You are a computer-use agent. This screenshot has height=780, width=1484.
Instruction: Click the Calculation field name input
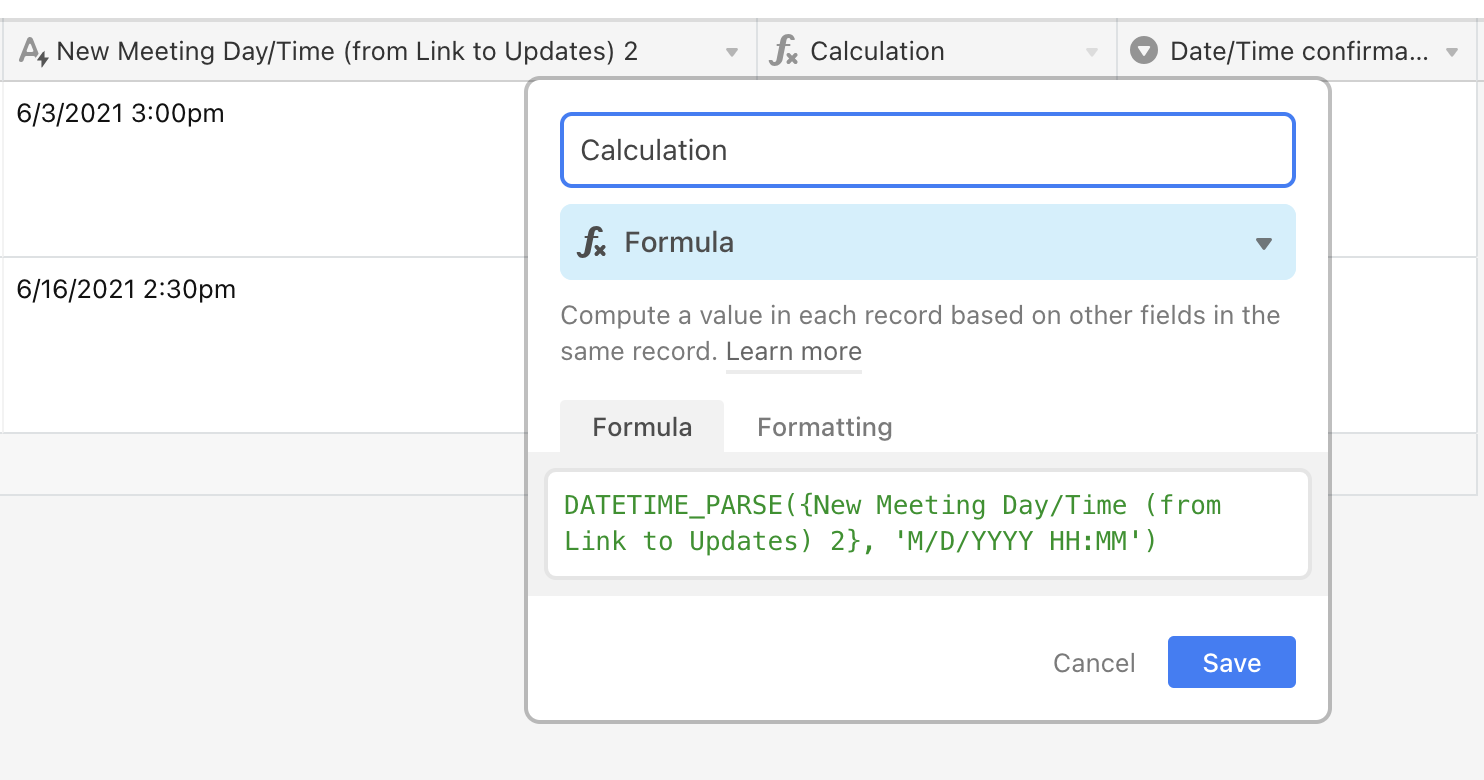(928, 150)
